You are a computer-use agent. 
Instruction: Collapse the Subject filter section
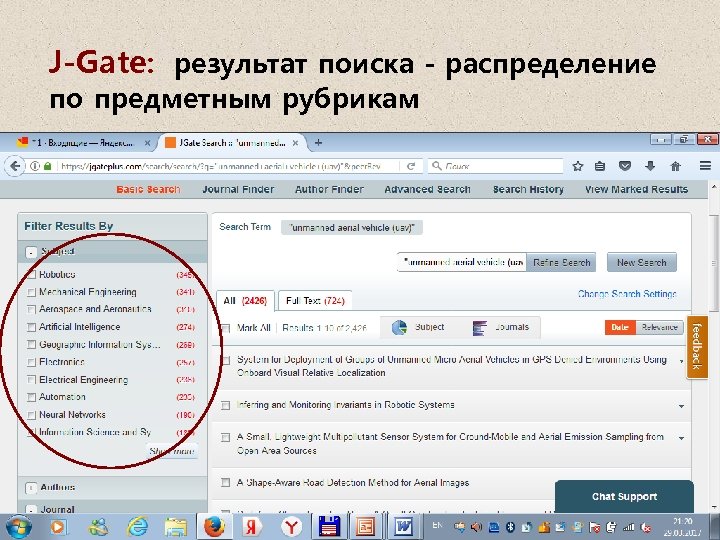(31, 252)
